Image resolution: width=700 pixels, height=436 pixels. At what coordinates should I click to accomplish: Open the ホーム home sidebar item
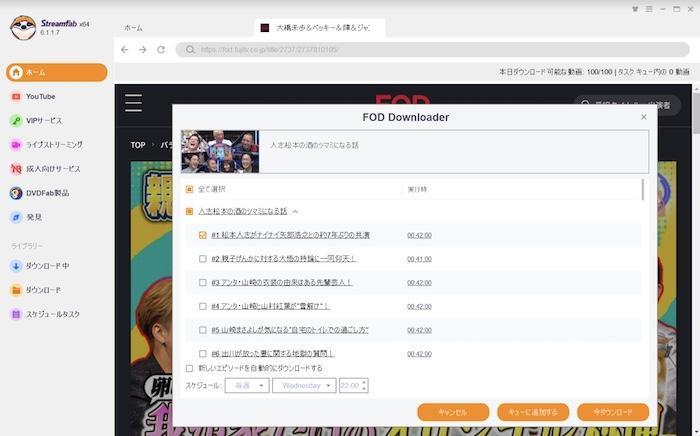57,72
